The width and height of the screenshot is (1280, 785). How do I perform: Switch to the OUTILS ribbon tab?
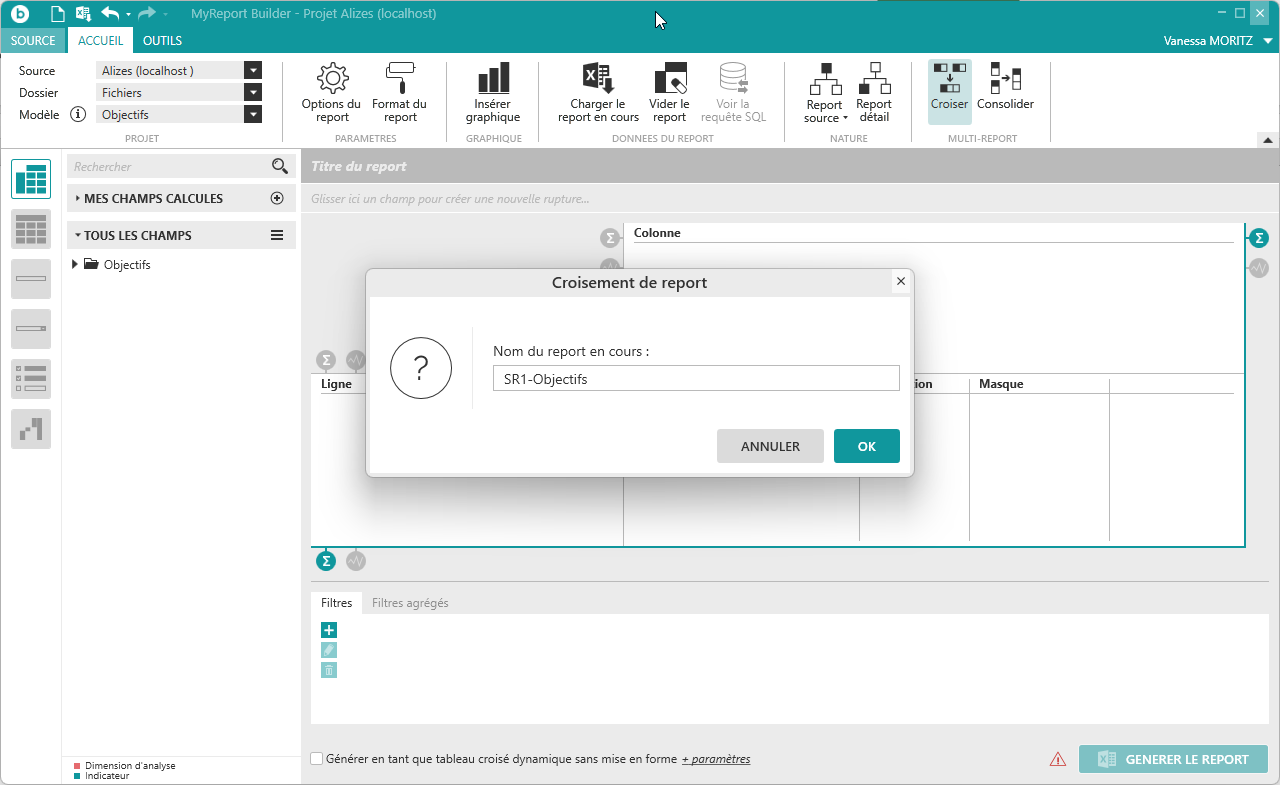[162, 41]
